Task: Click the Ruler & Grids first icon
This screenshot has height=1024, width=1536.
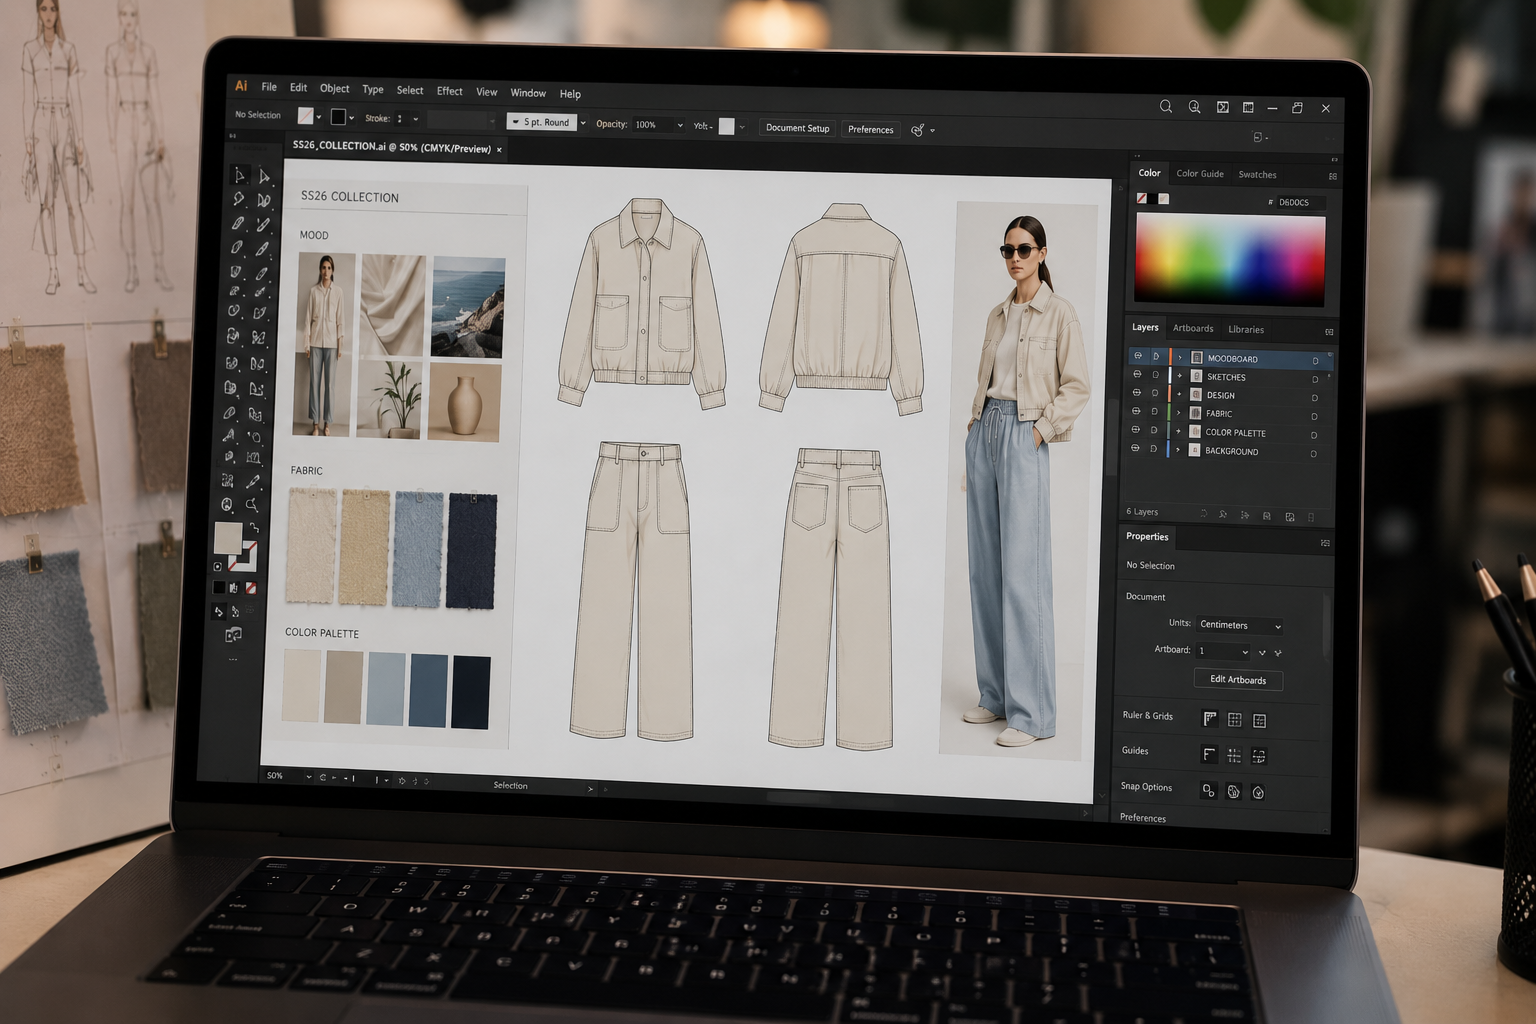Action: click(1210, 719)
